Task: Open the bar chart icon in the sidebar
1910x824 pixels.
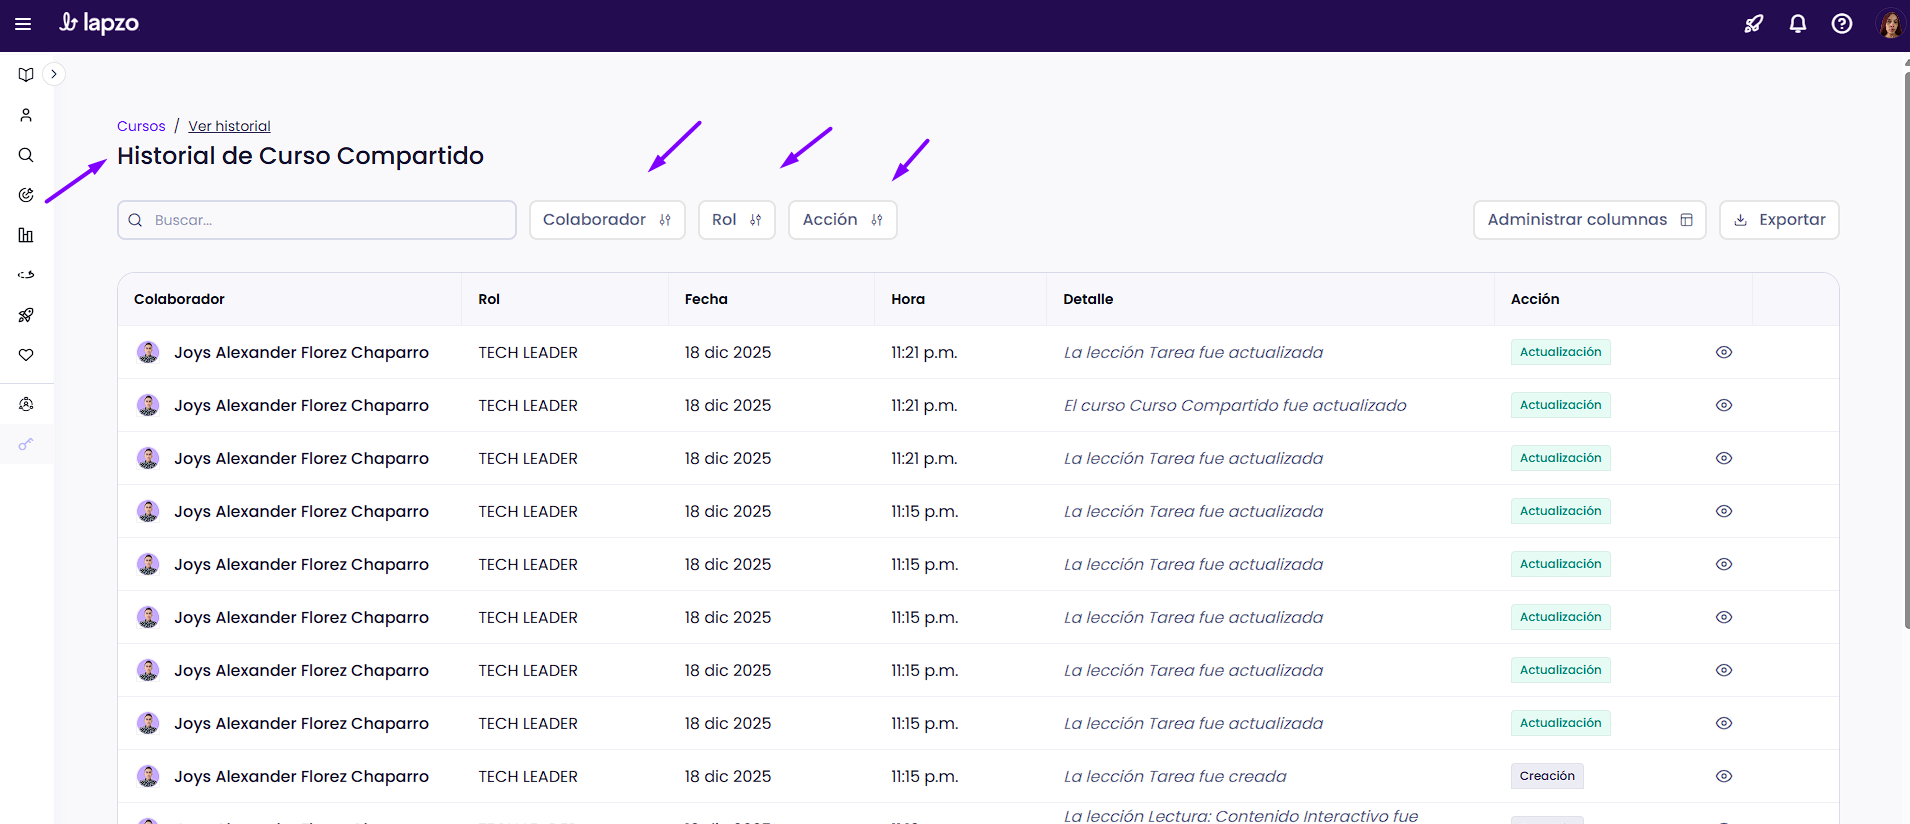Action: coord(26,235)
